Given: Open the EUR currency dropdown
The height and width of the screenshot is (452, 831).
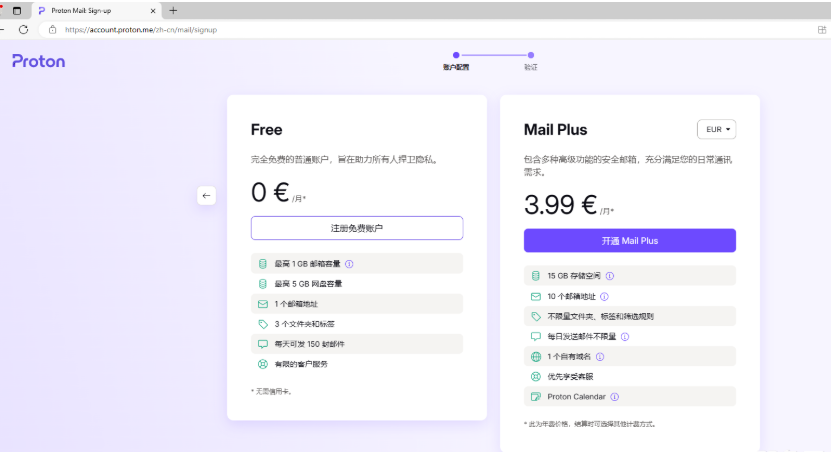Looking at the screenshot, I should [717, 129].
